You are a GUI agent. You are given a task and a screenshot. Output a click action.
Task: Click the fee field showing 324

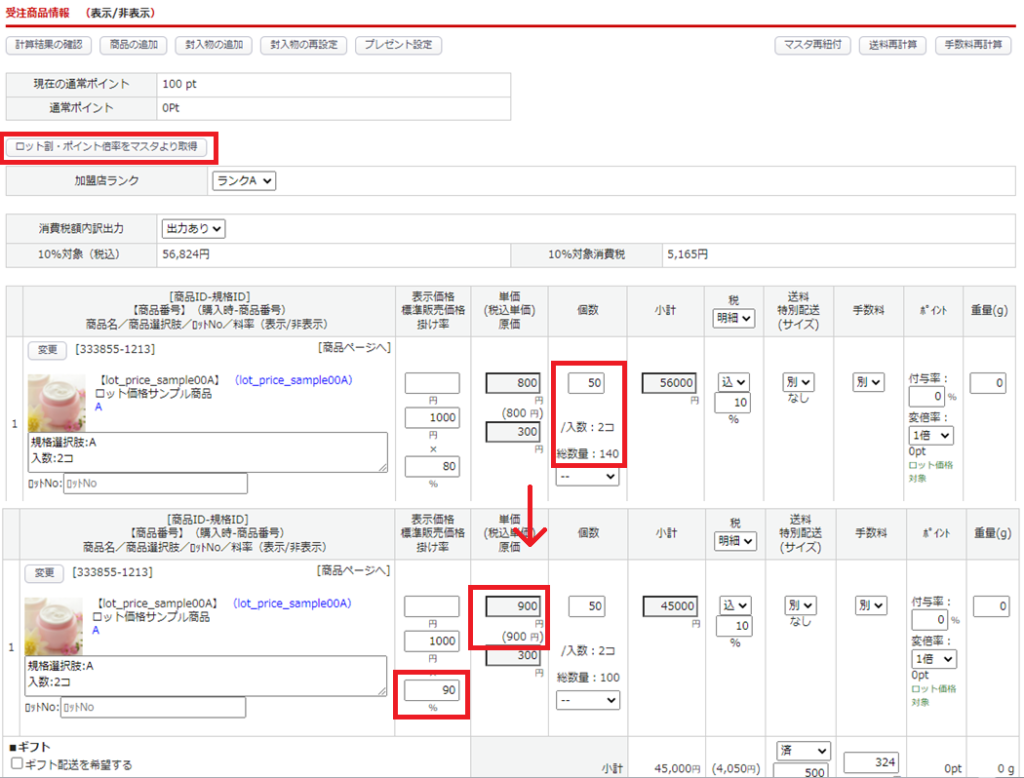pos(872,764)
